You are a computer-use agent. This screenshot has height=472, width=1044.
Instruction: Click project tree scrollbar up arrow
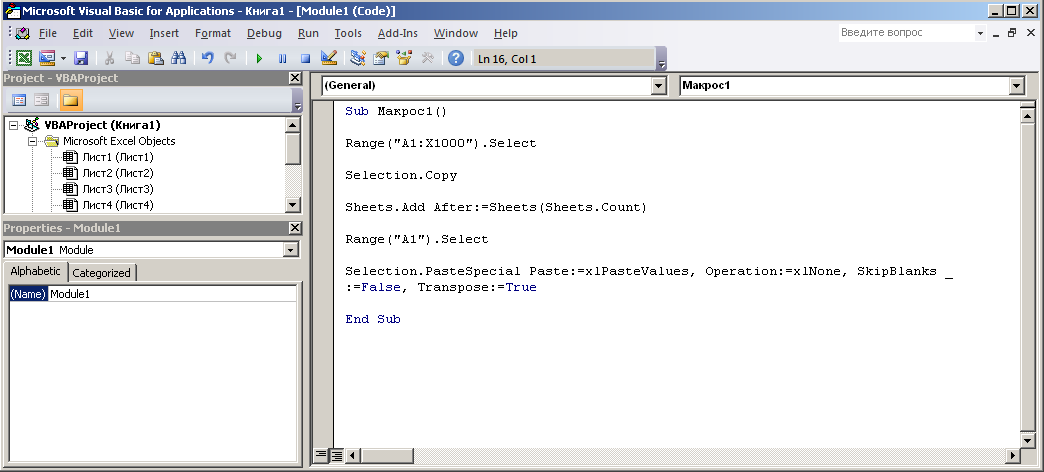292,124
